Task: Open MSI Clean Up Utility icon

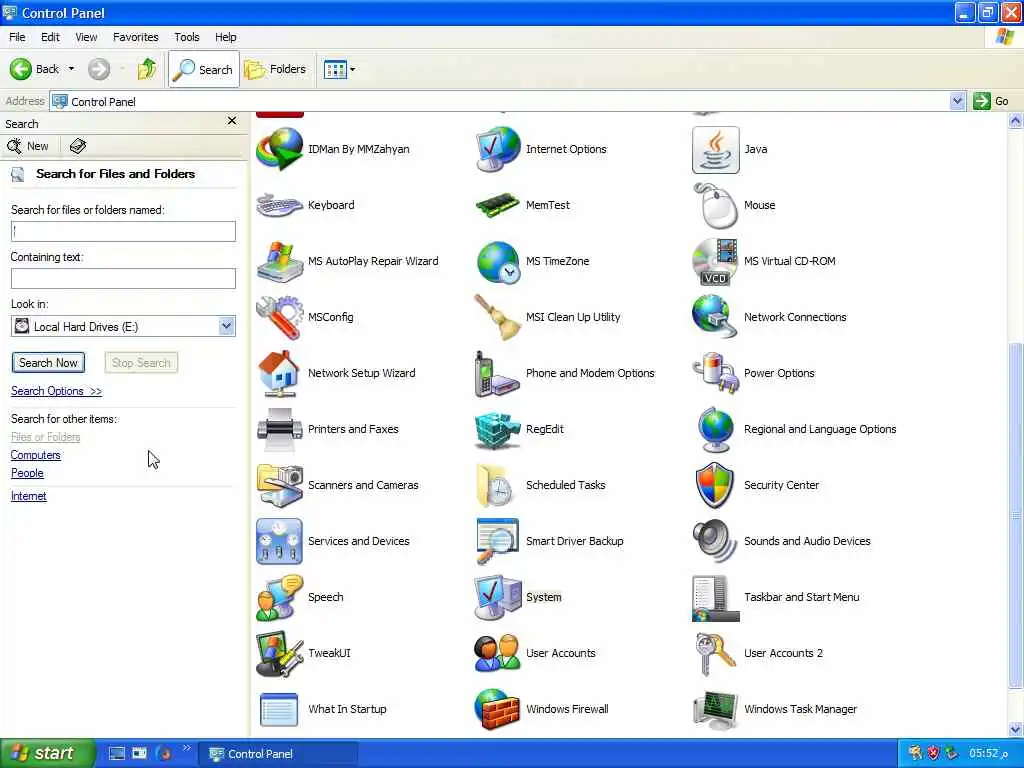Action: 498,317
